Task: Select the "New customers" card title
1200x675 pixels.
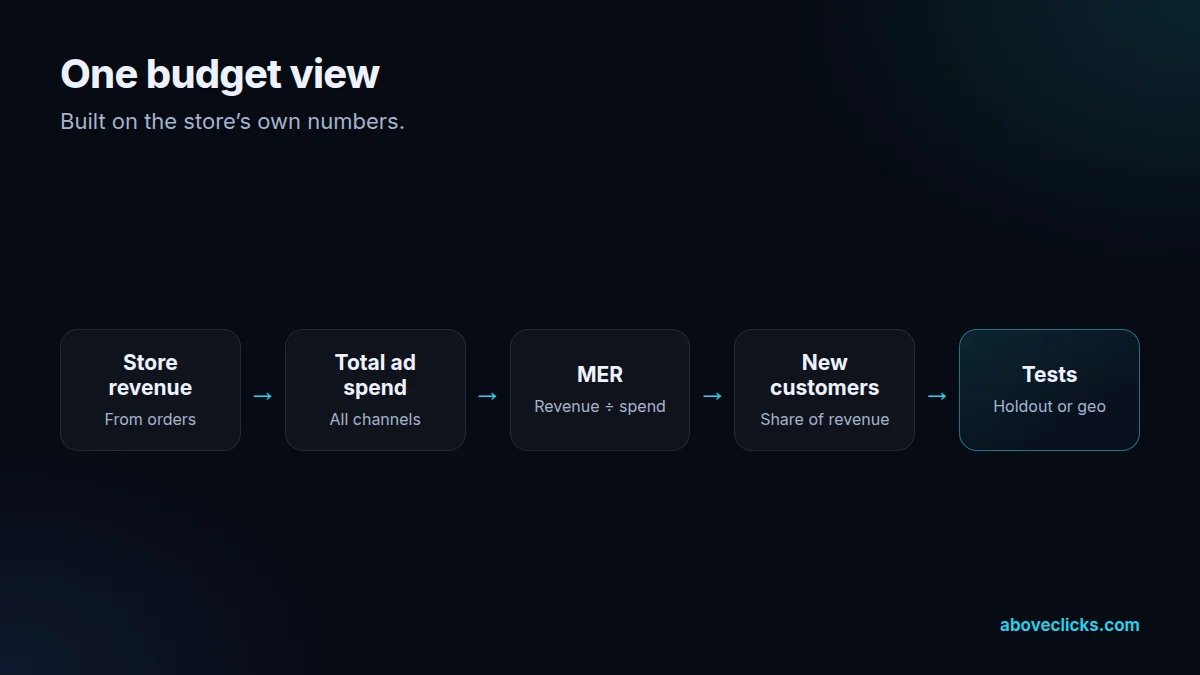Action: point(825,375)
